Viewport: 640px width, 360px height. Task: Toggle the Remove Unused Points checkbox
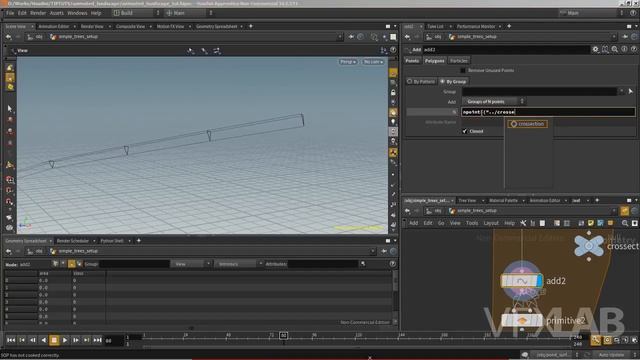462,71
